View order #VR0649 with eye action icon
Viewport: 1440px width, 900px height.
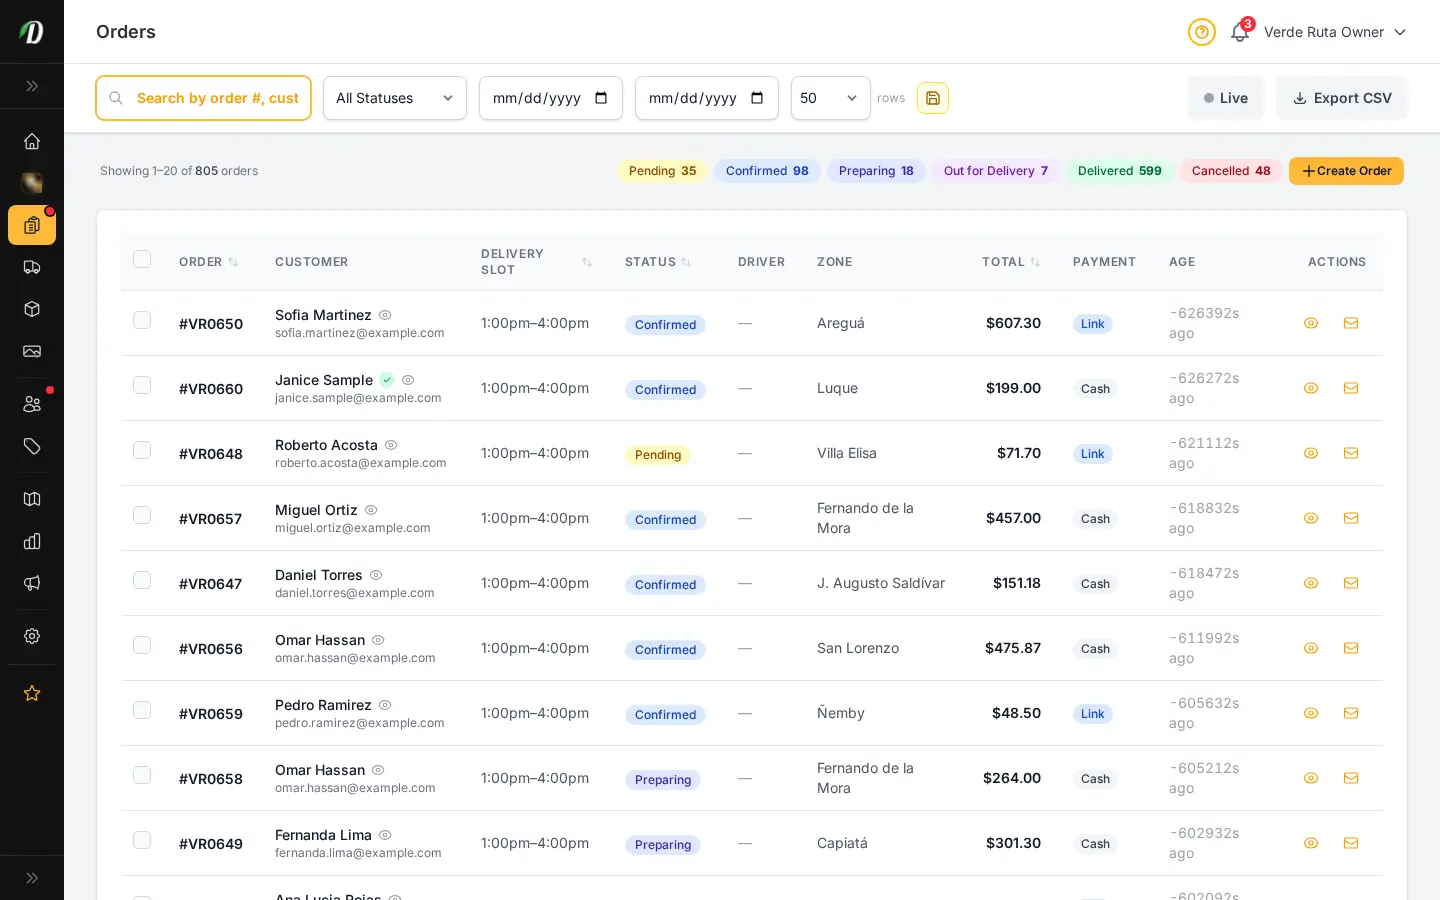click(x=1311, y=843)
